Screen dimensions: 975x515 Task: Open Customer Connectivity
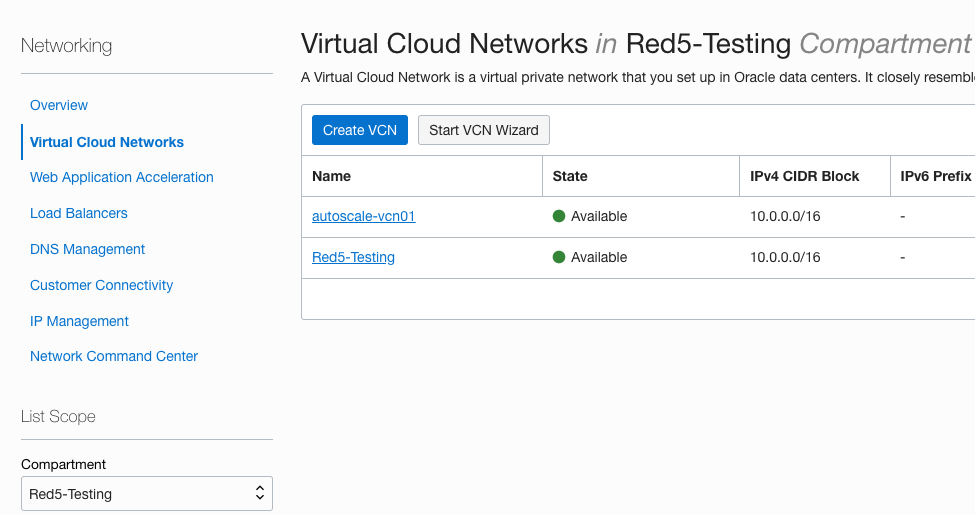click(101, 285)
